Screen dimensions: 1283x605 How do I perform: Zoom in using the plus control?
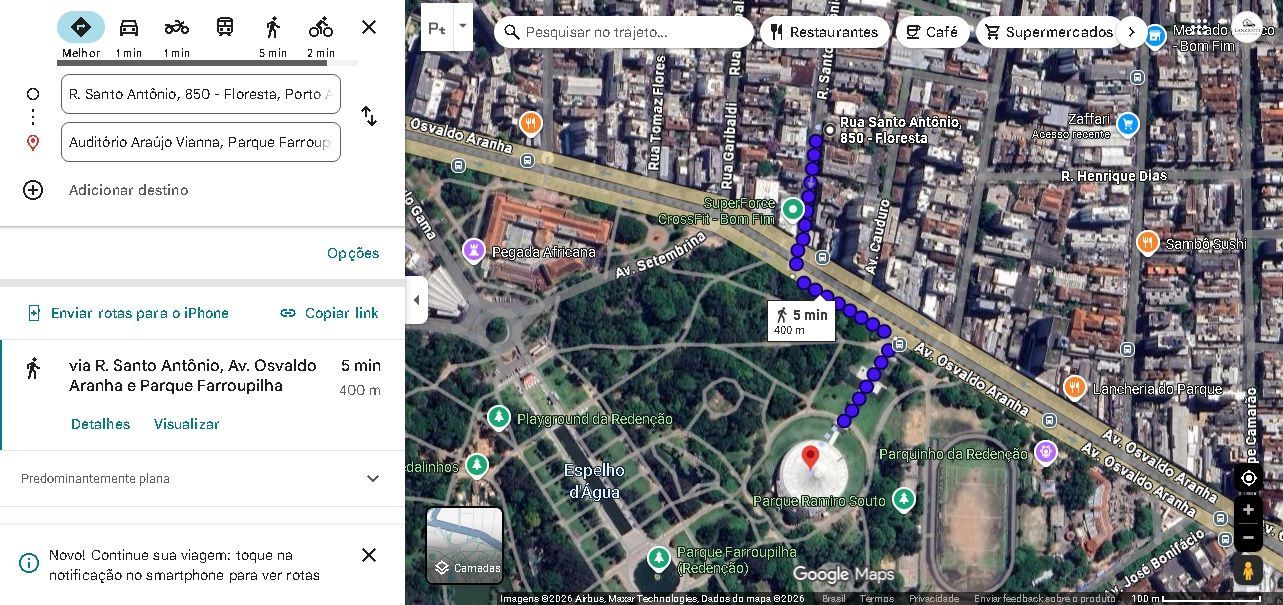pyautogui.click(x=1247, y=509)
